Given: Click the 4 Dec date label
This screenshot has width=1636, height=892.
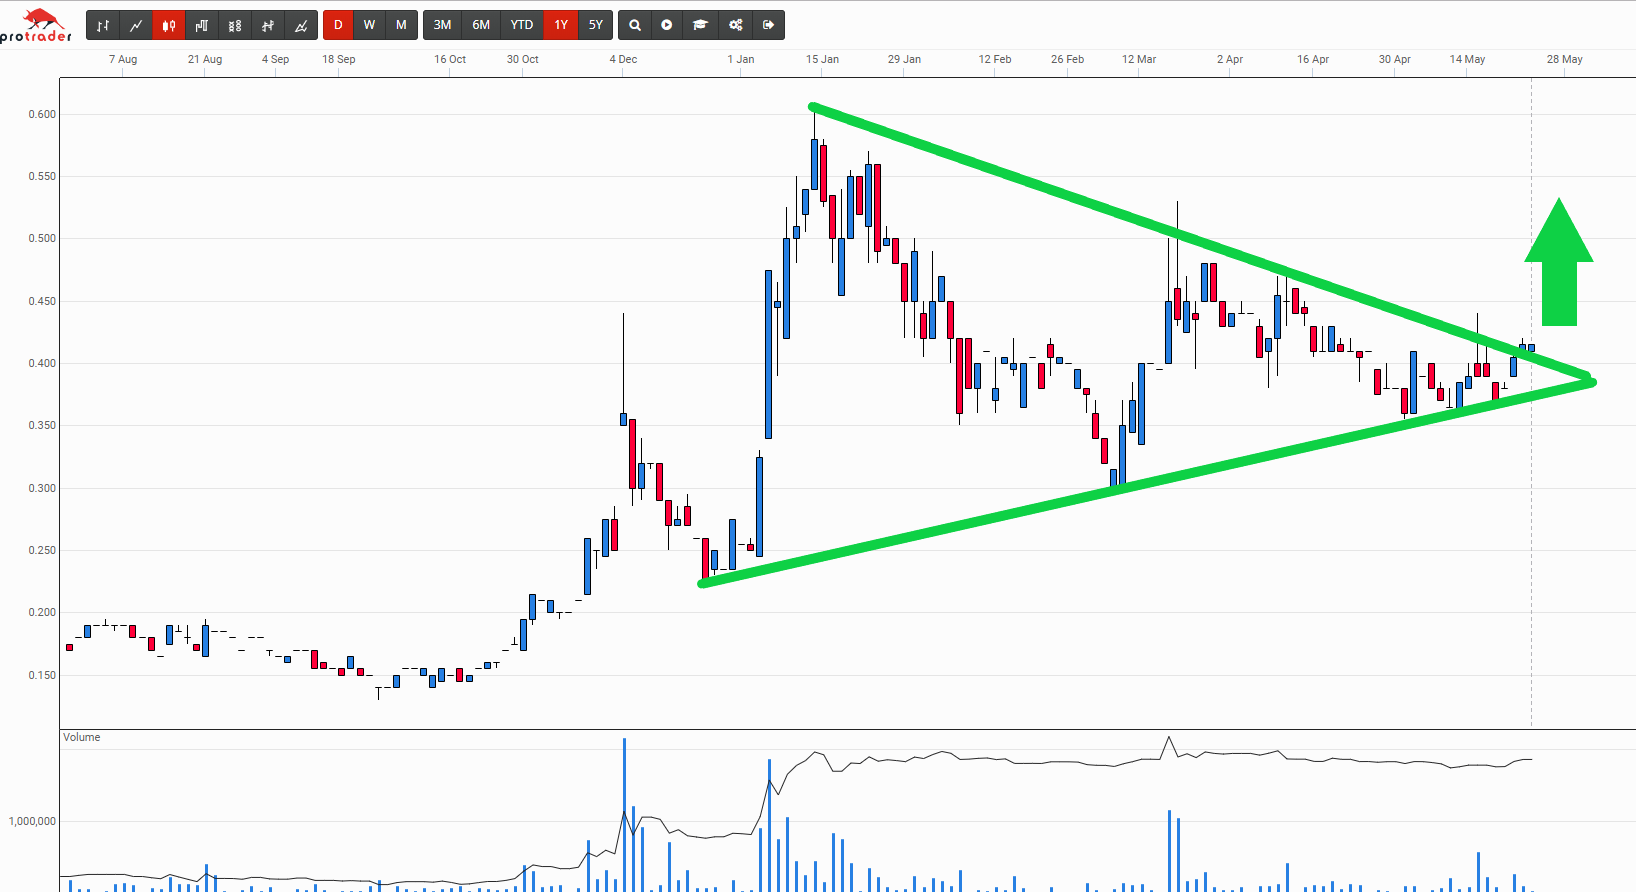Looking at the screenshot, I should pyautogui.click(x=623, y=59).
